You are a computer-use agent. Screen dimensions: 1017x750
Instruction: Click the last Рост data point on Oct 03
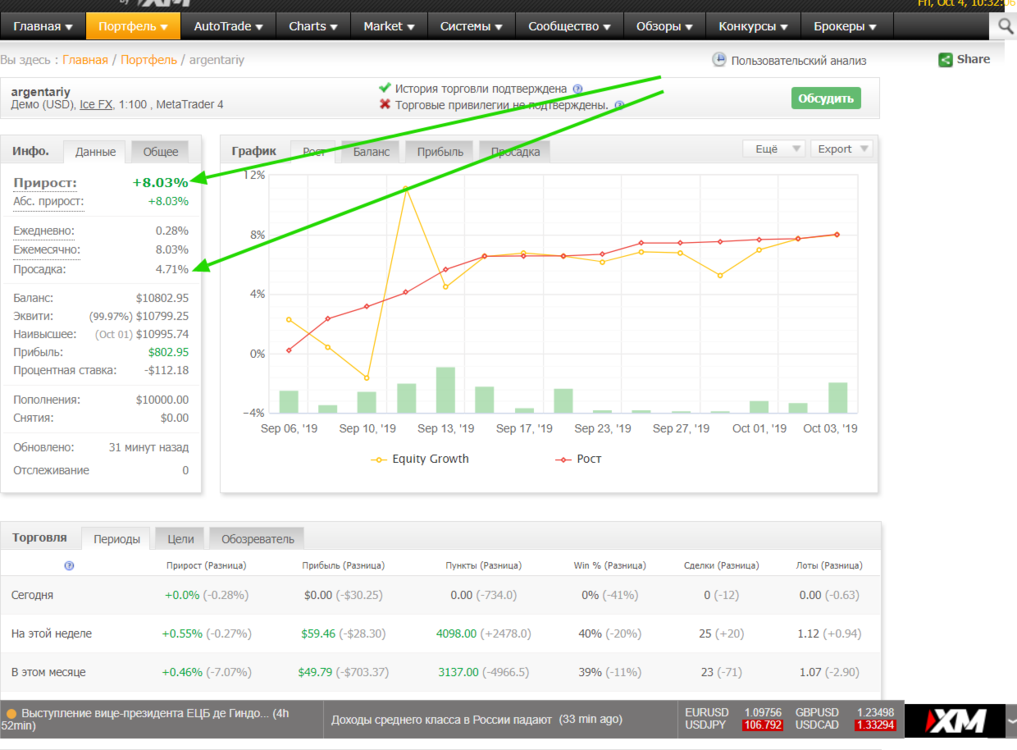pos(837,235)
